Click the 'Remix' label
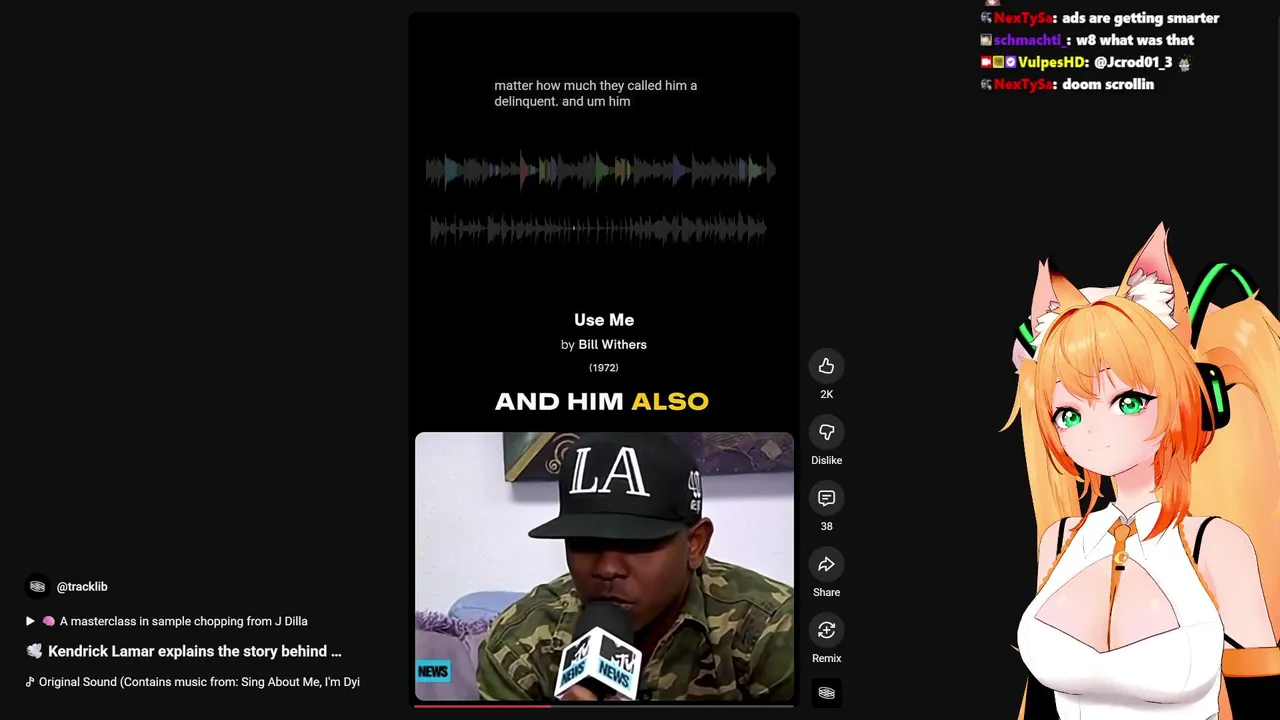The image size is (1280, 720). pos(826,658)
